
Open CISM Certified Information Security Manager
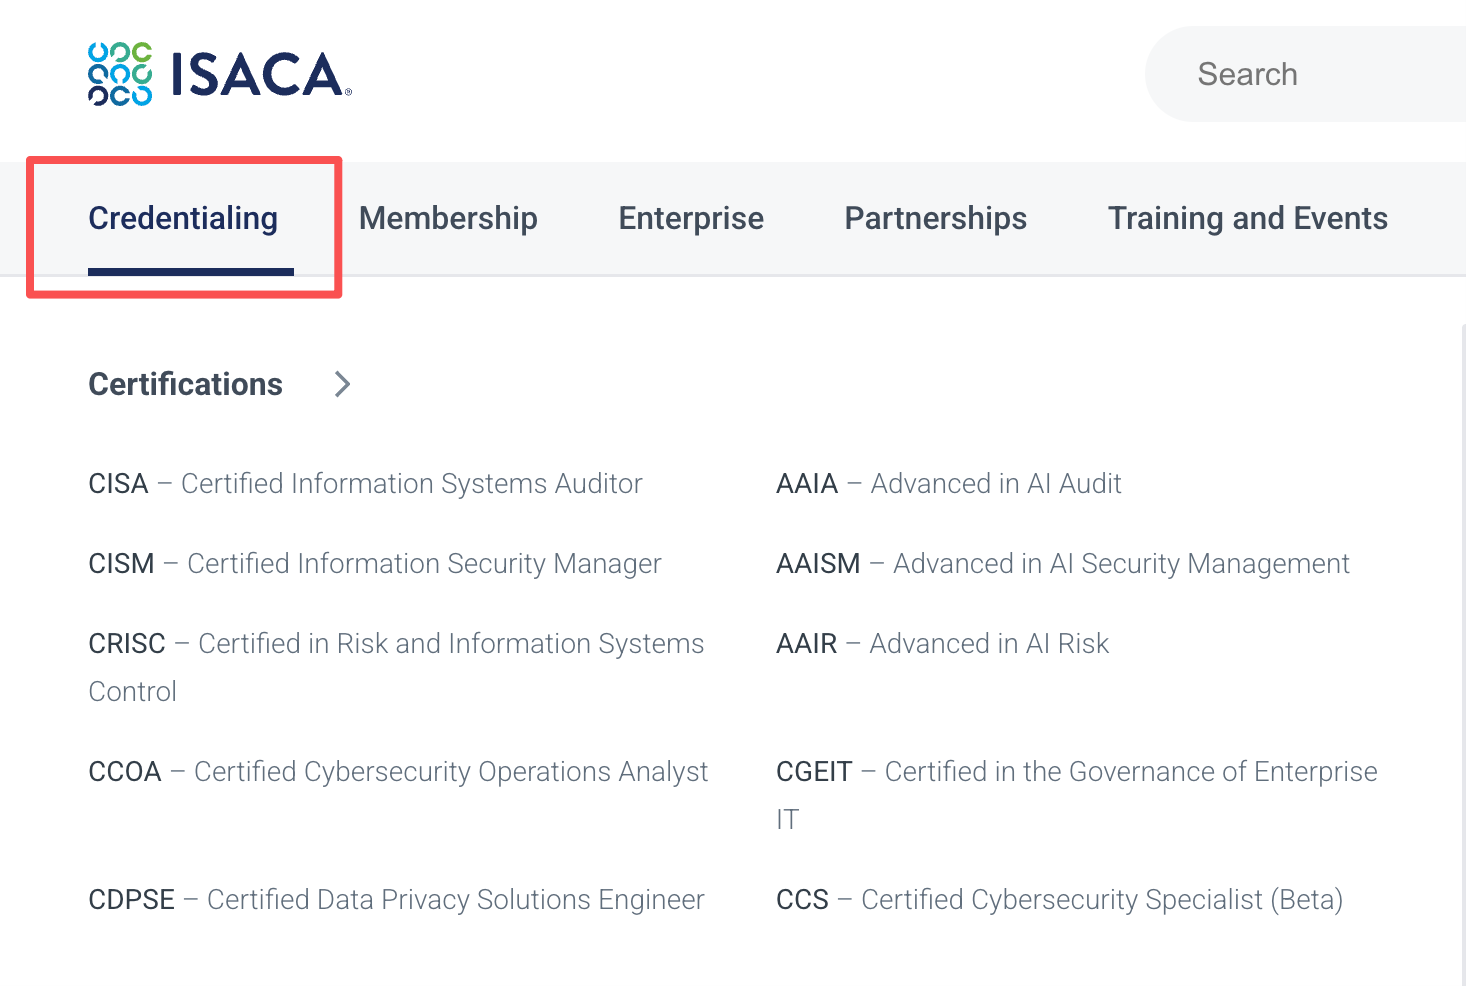pyautogui.click(x=375, y=564)
